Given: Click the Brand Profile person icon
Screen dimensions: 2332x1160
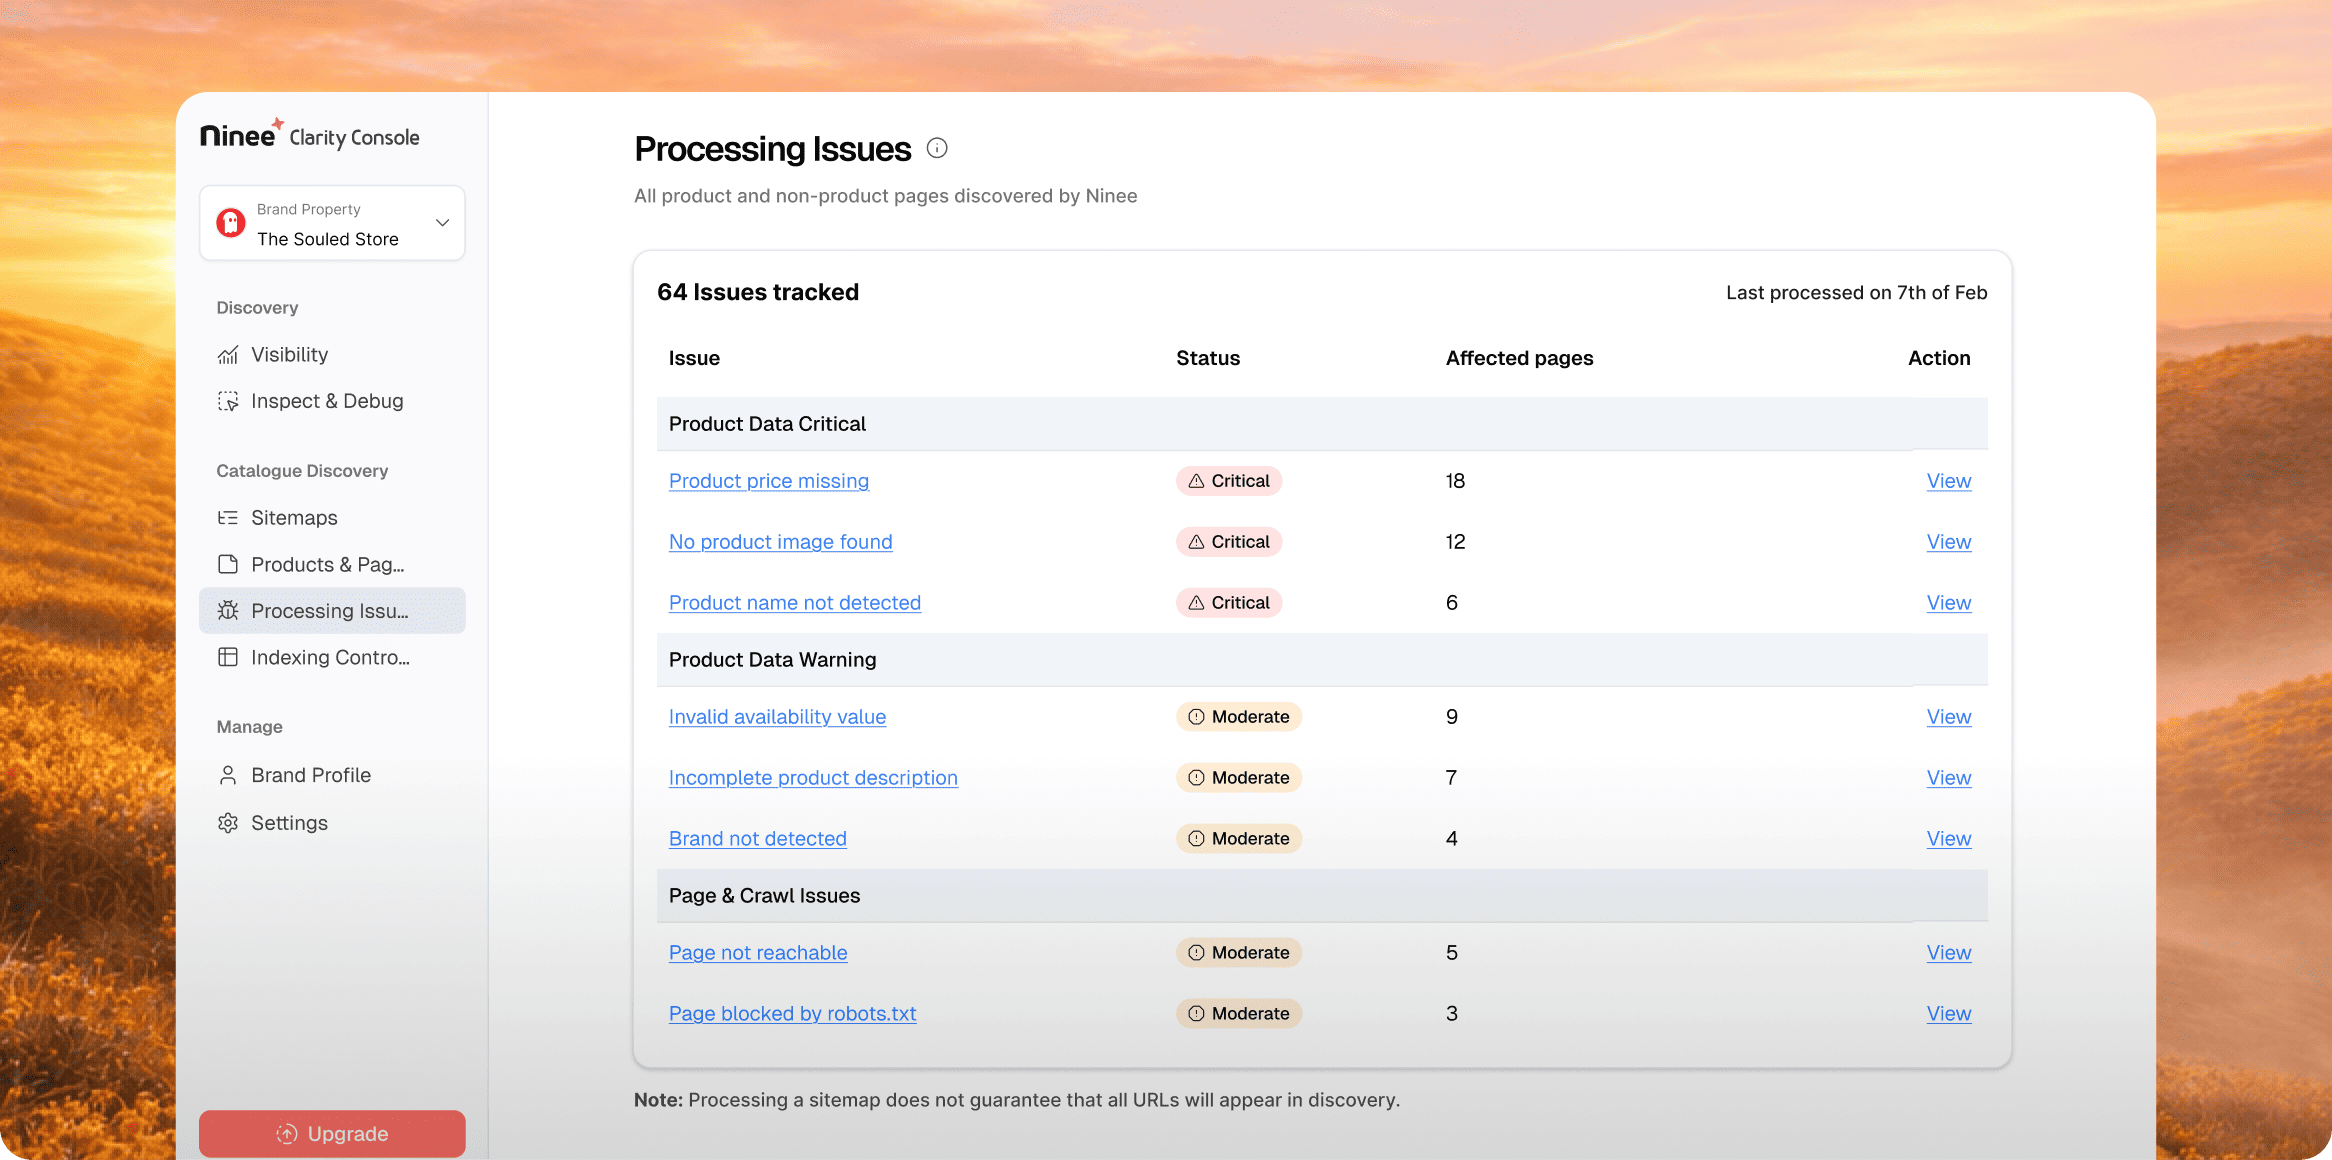Looking at the screenshot, I should [228, 775].
